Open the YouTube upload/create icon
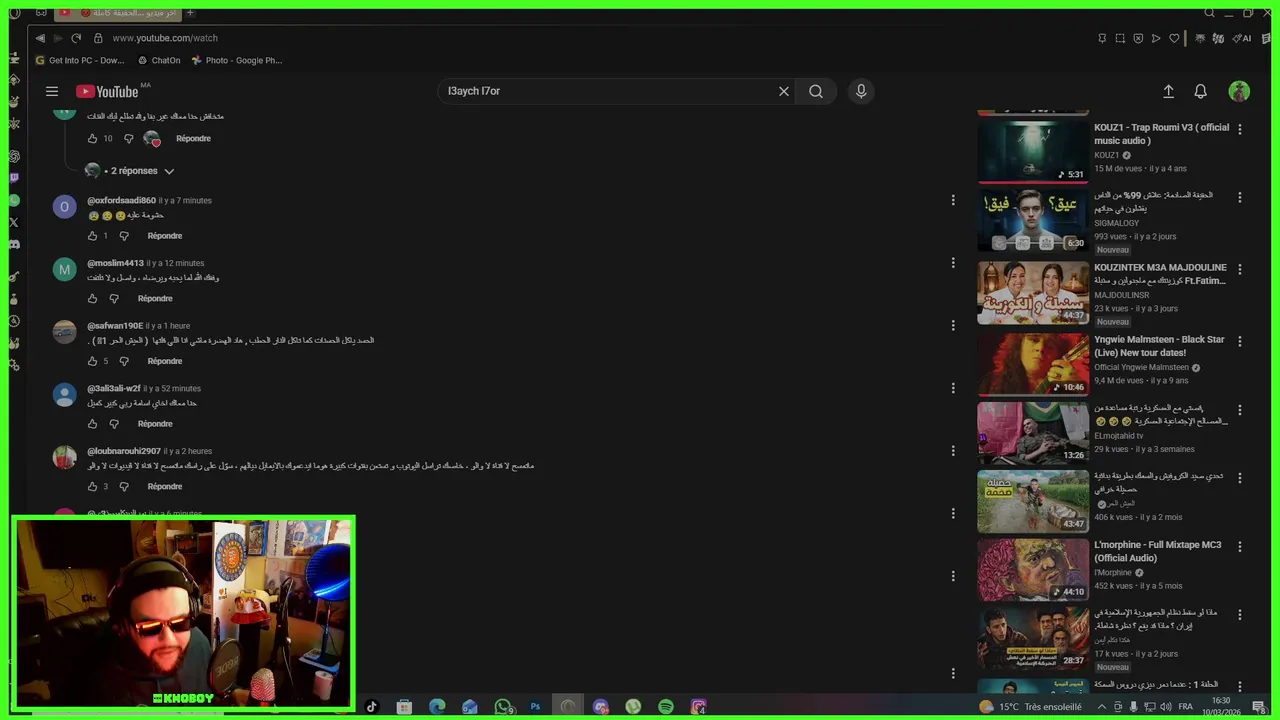The height and width of the screenshot is (720, 1280). [x=1168, y=91]
